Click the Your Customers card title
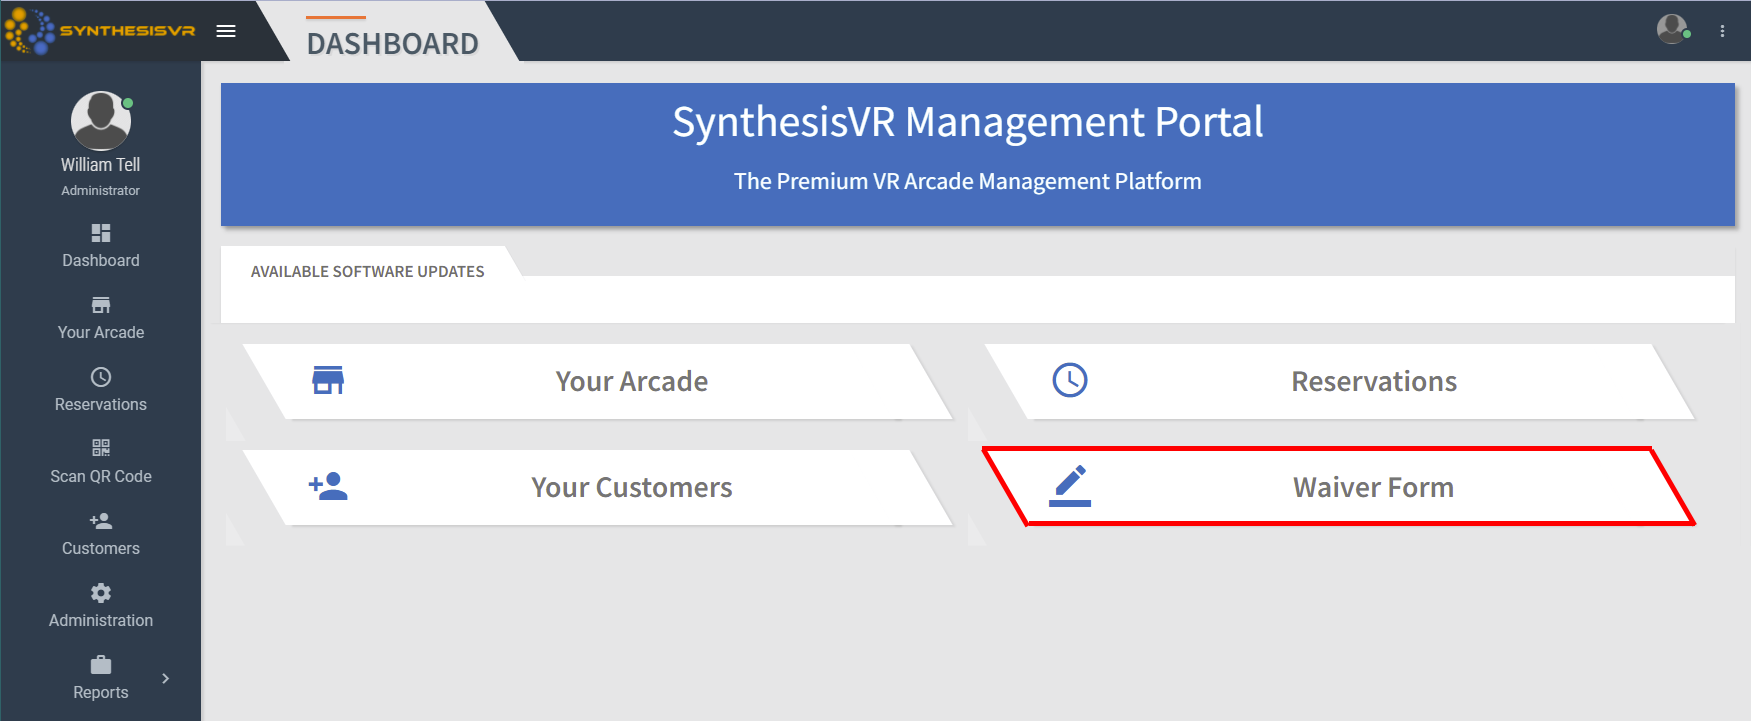Screen dimensions: 1751x721 click(x=632, y=487)
